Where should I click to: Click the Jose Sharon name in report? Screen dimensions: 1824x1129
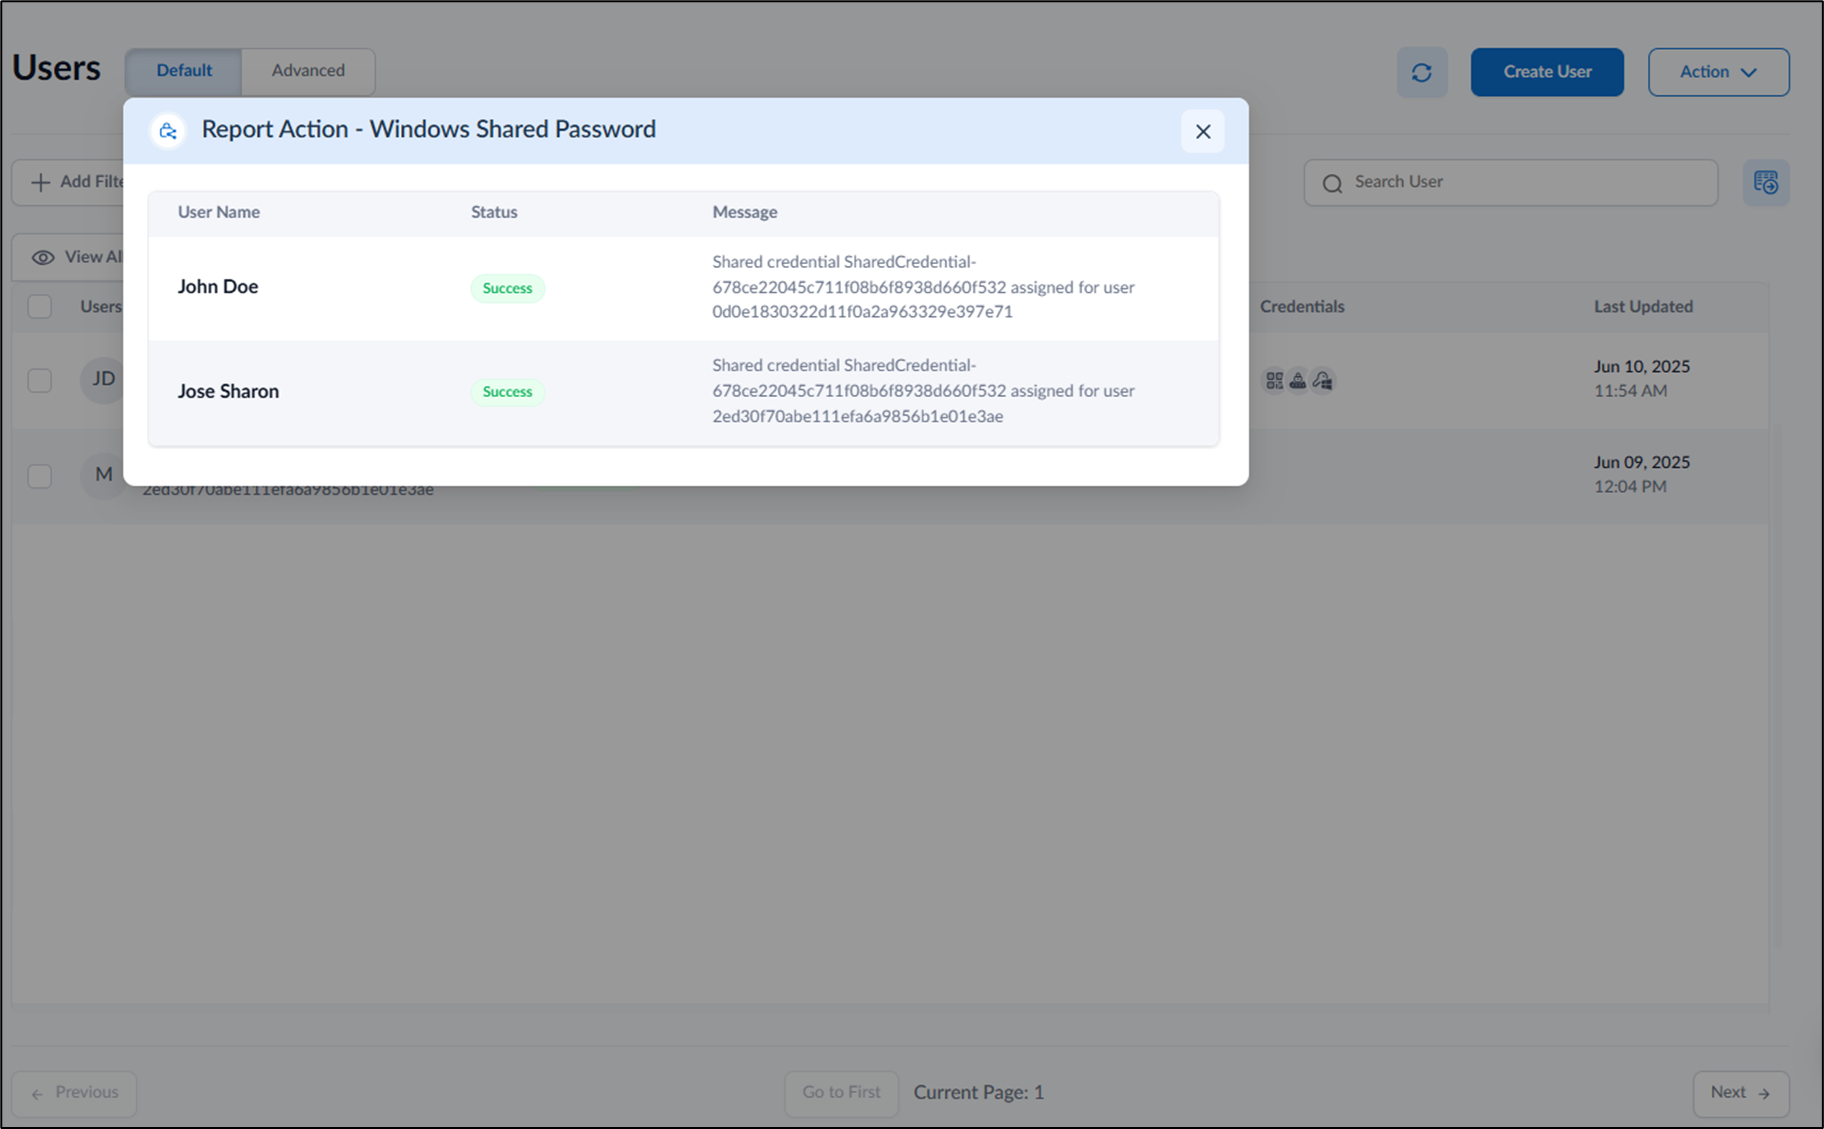click(228, 391)
